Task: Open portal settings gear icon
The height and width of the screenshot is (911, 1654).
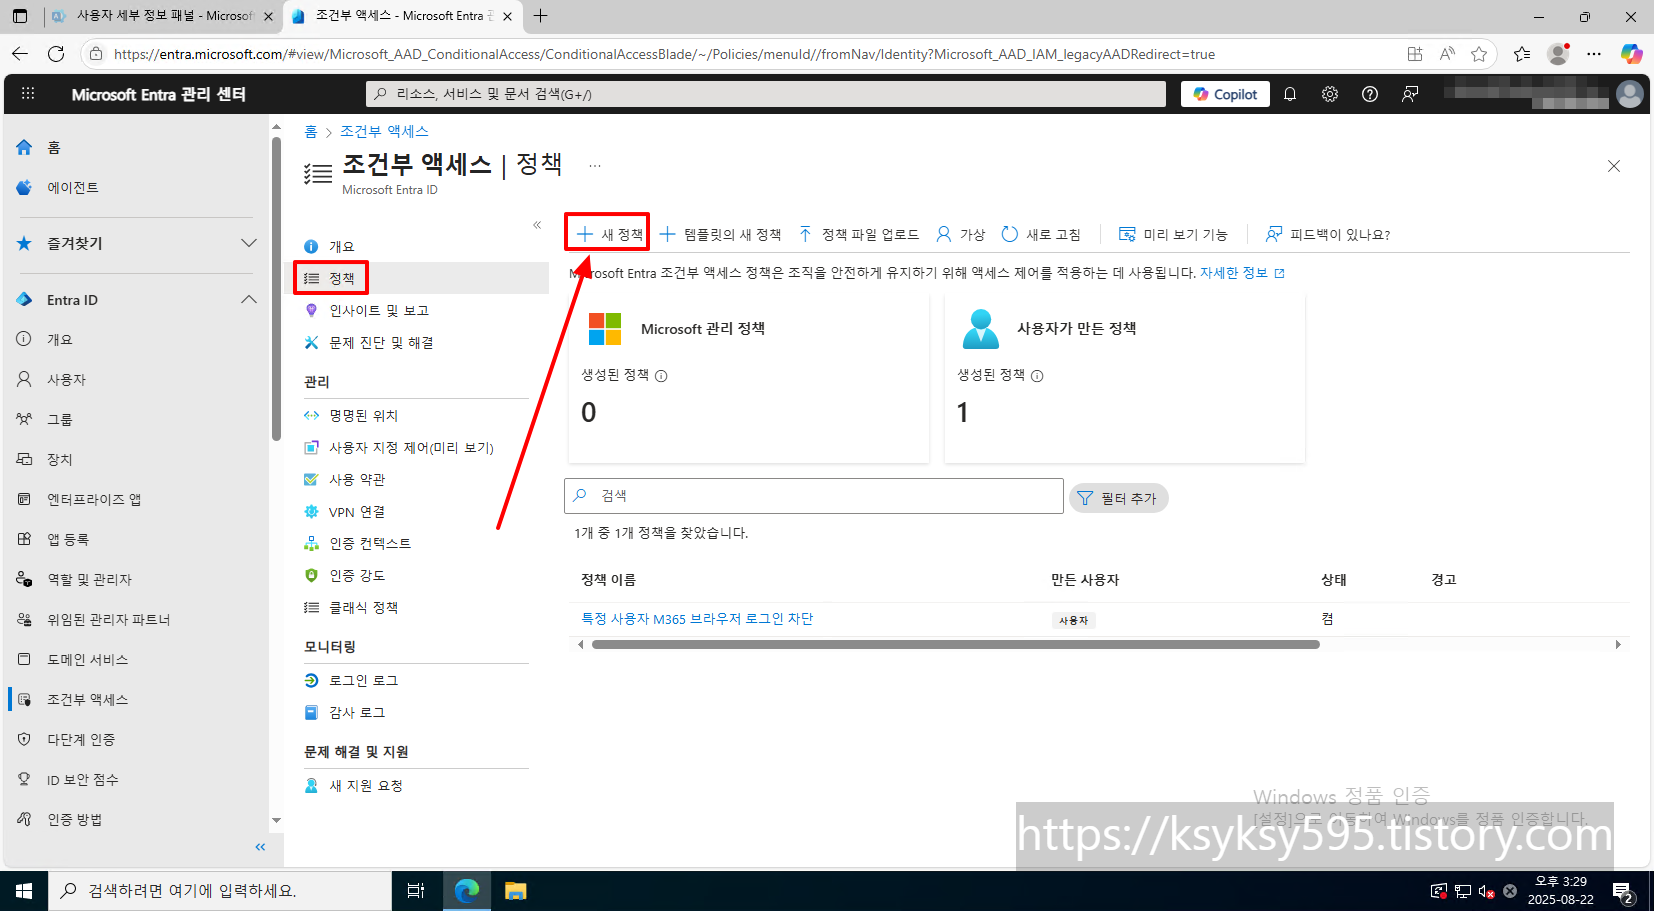Action: [1330, 94]
